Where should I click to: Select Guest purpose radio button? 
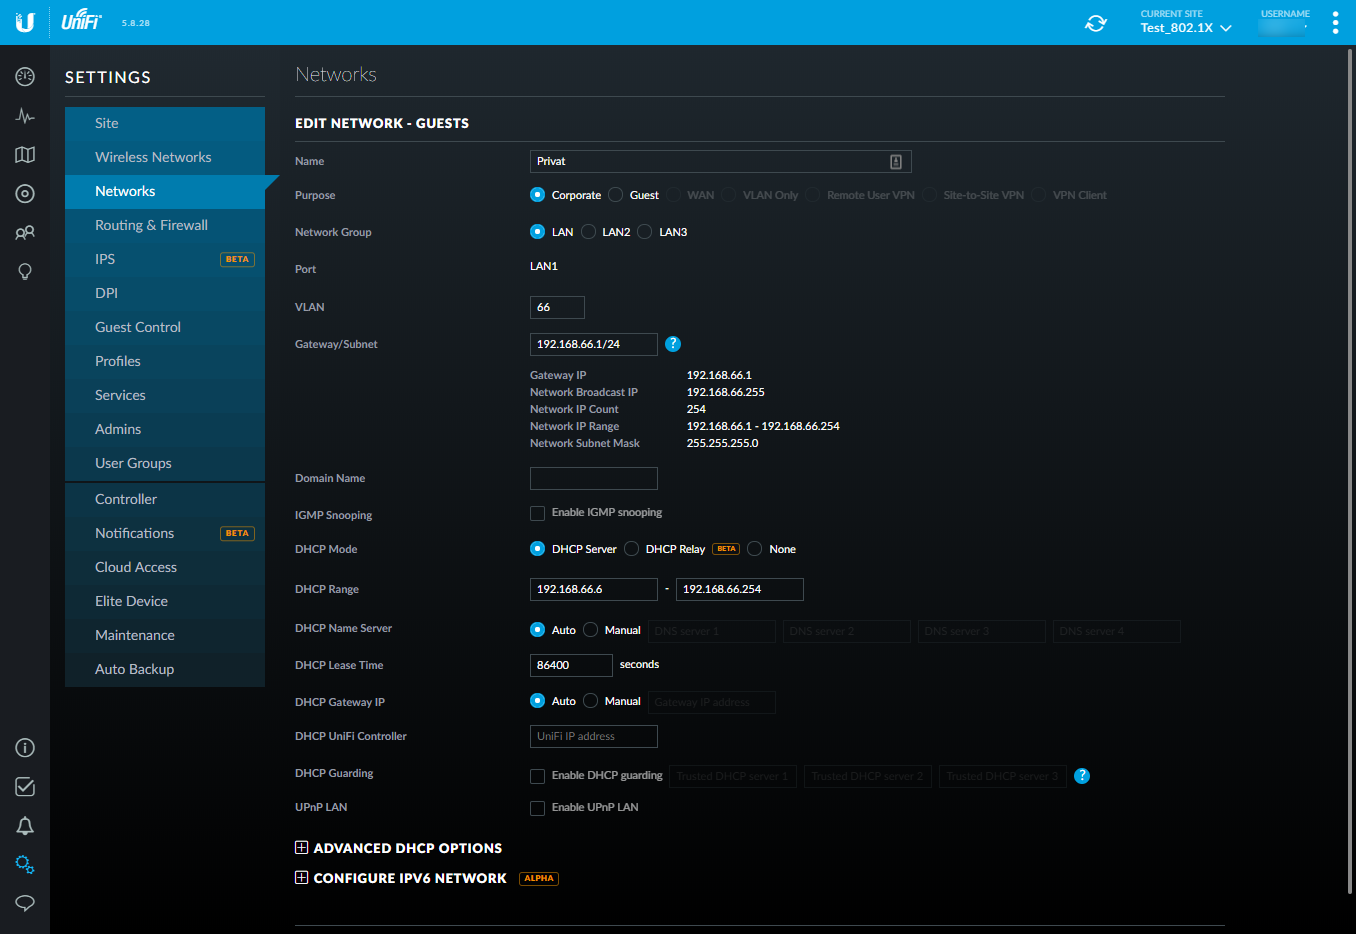pyautogui.click(x=616, y=195)
